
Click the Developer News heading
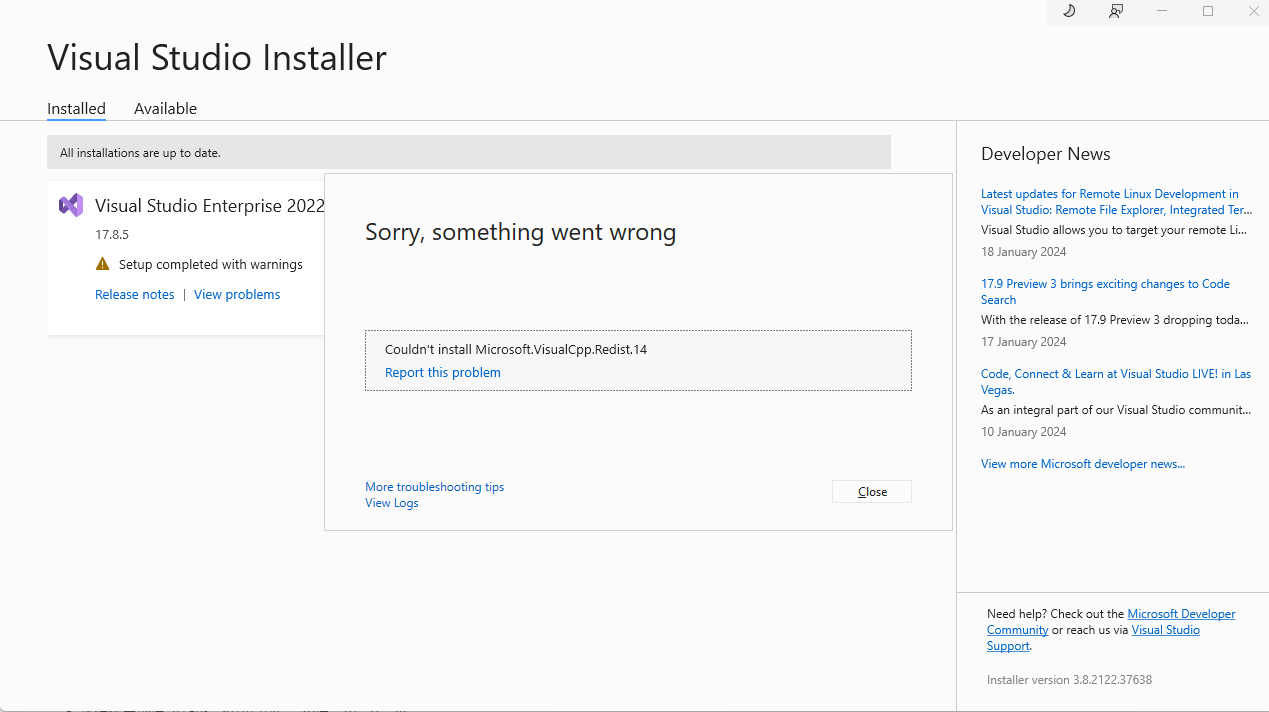(1045, 154)
